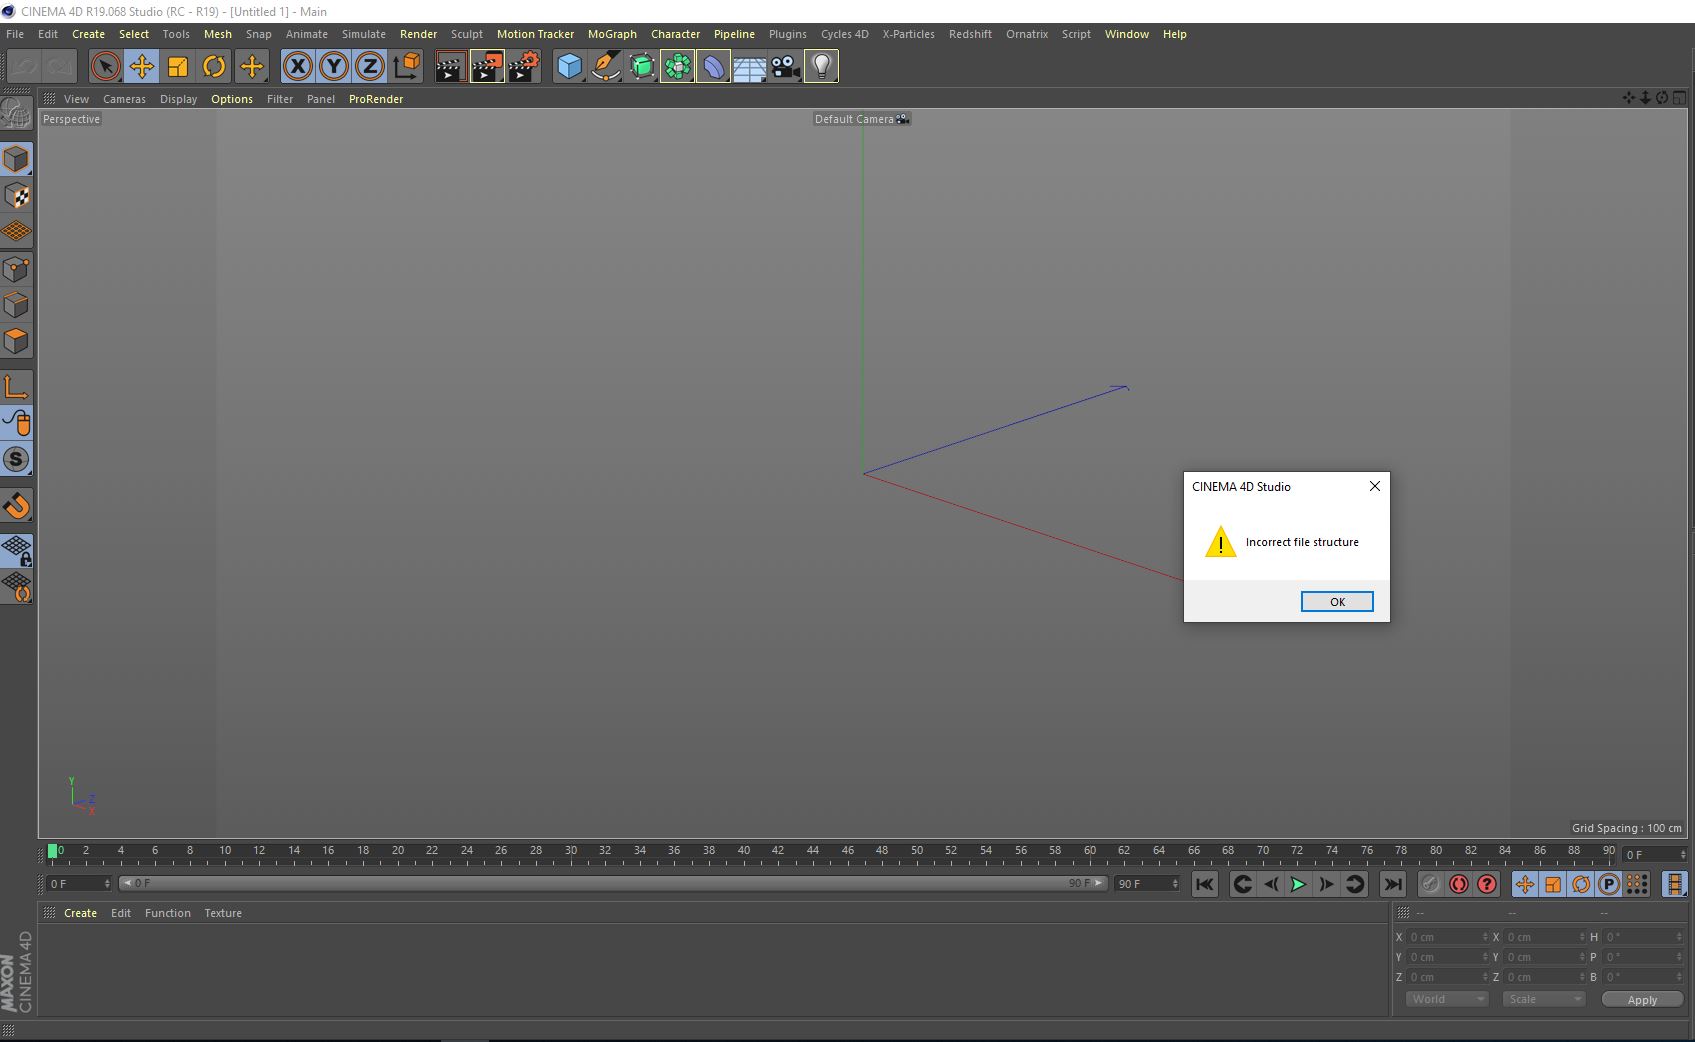This screenshot has height=1042, width=1695.
Task: Open the File menu
Action: click(15, 34)
